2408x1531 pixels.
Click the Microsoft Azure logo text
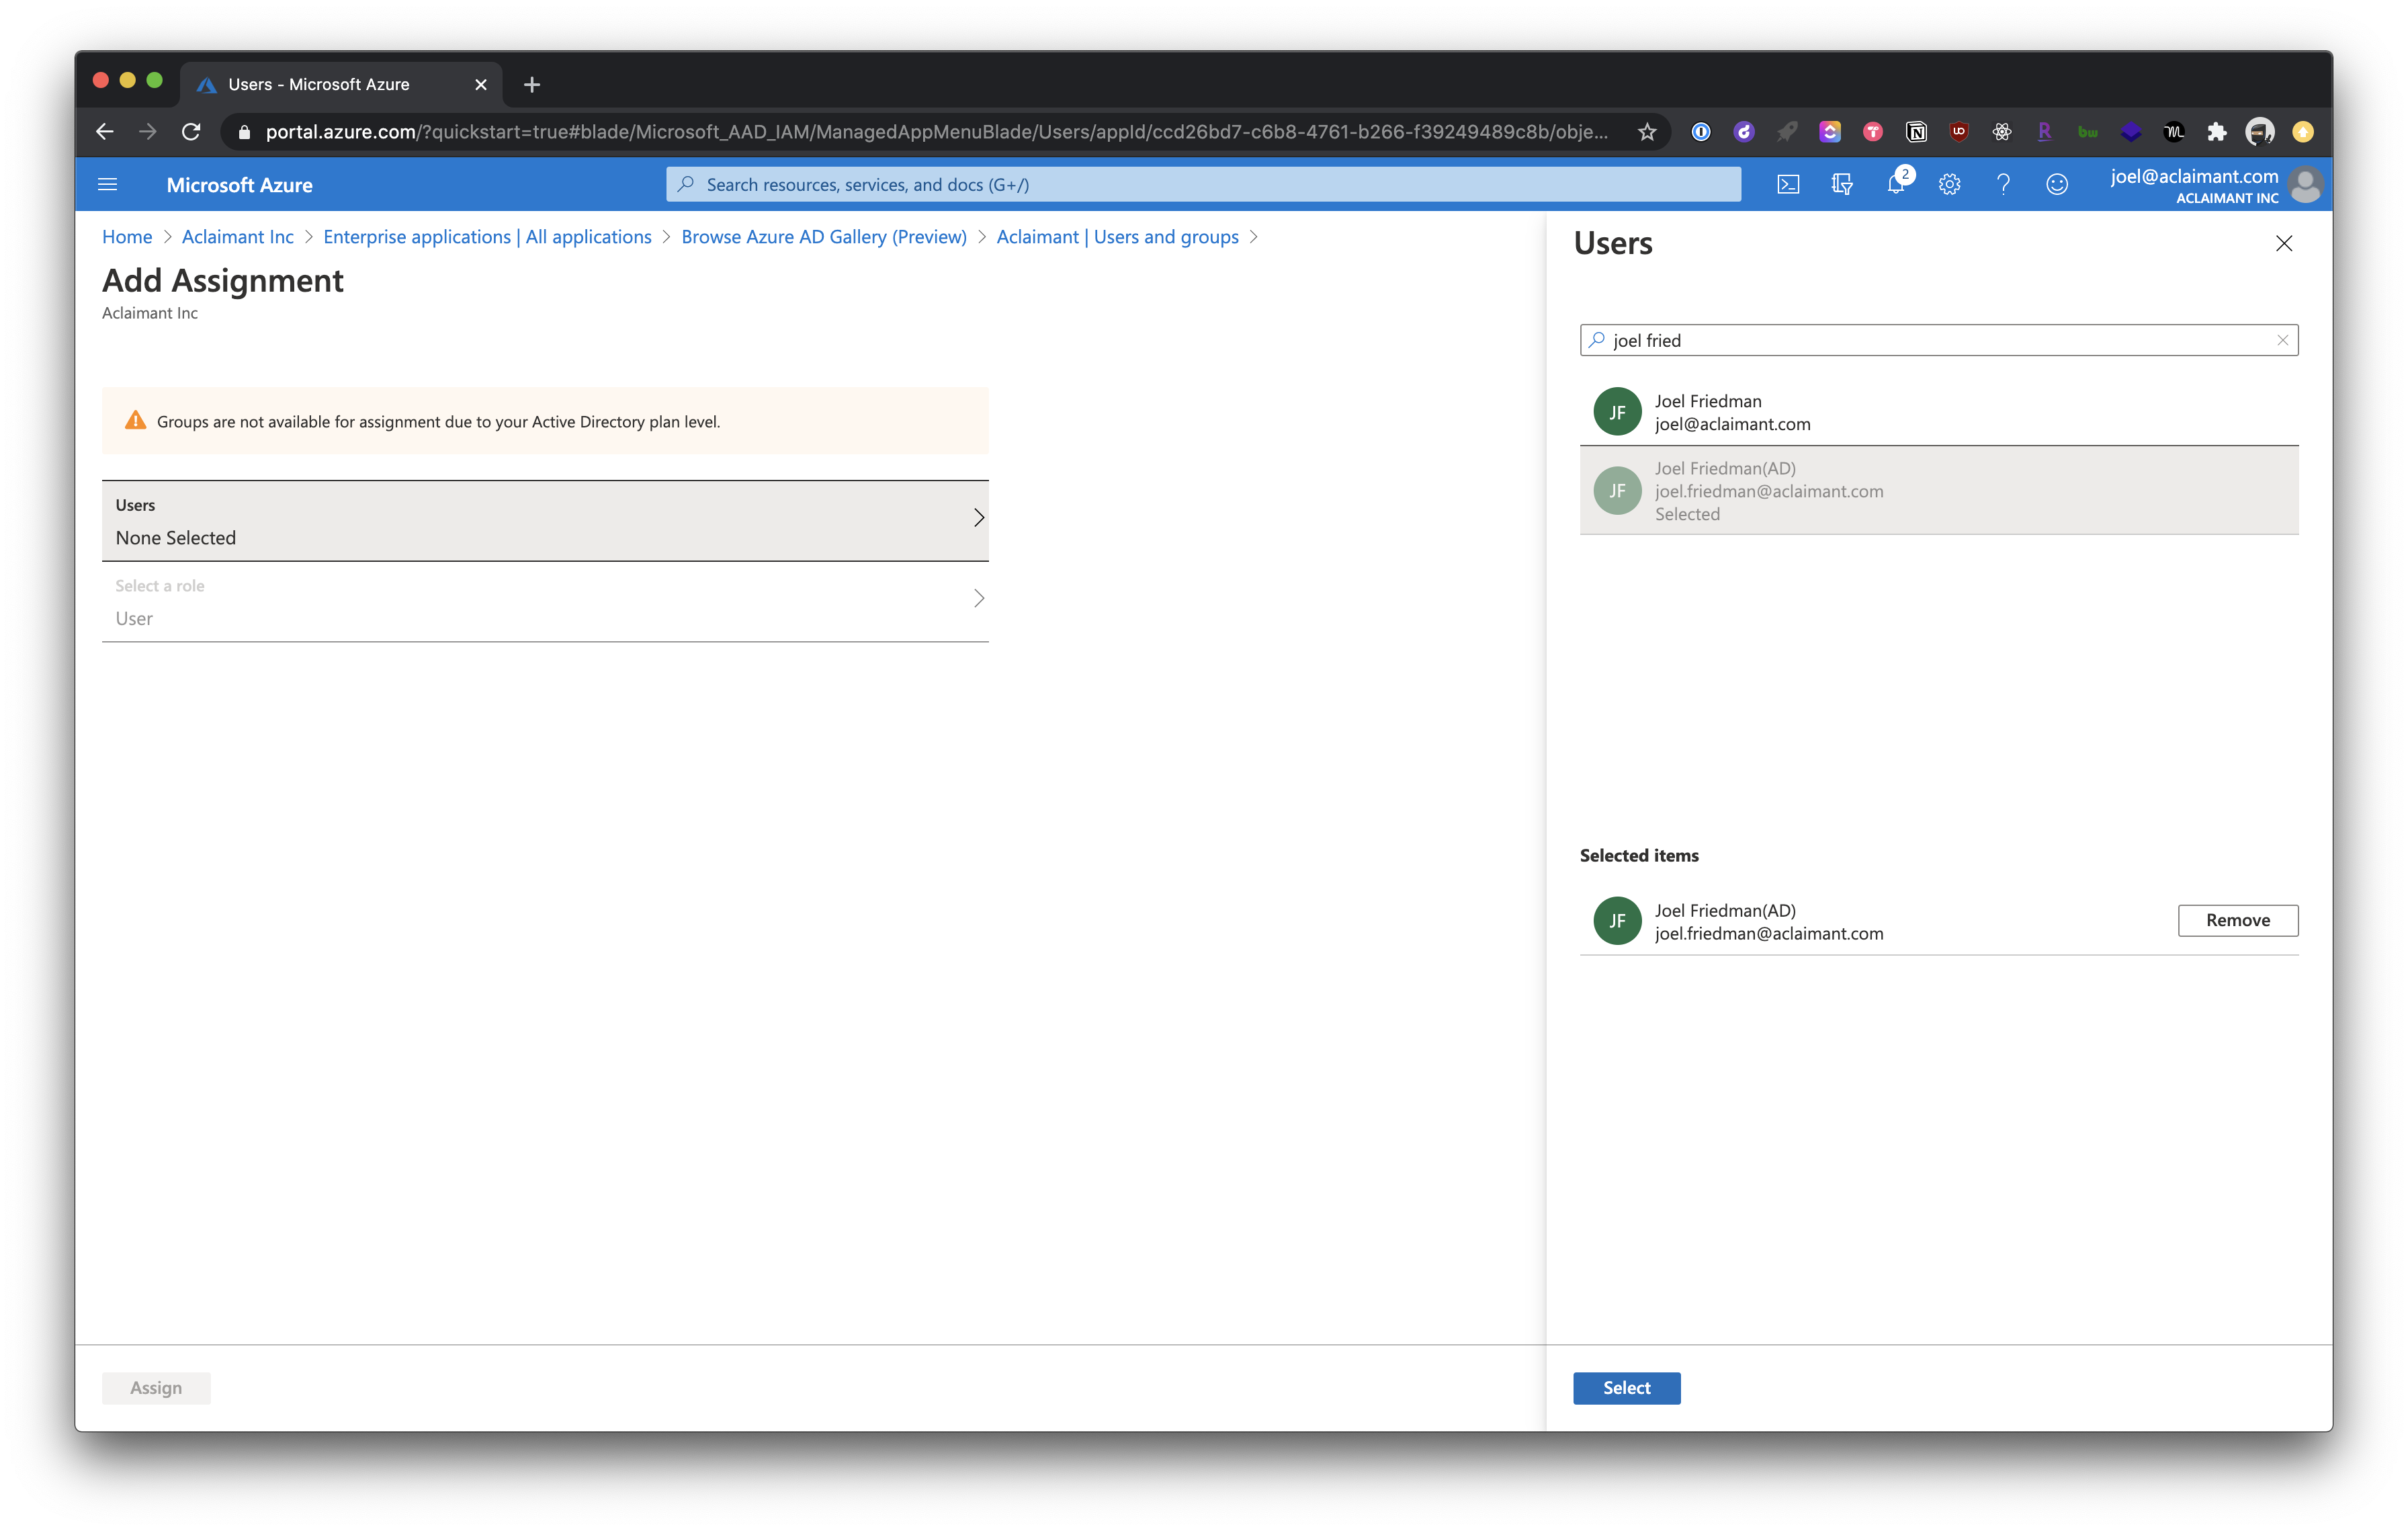tap(239, 184)
